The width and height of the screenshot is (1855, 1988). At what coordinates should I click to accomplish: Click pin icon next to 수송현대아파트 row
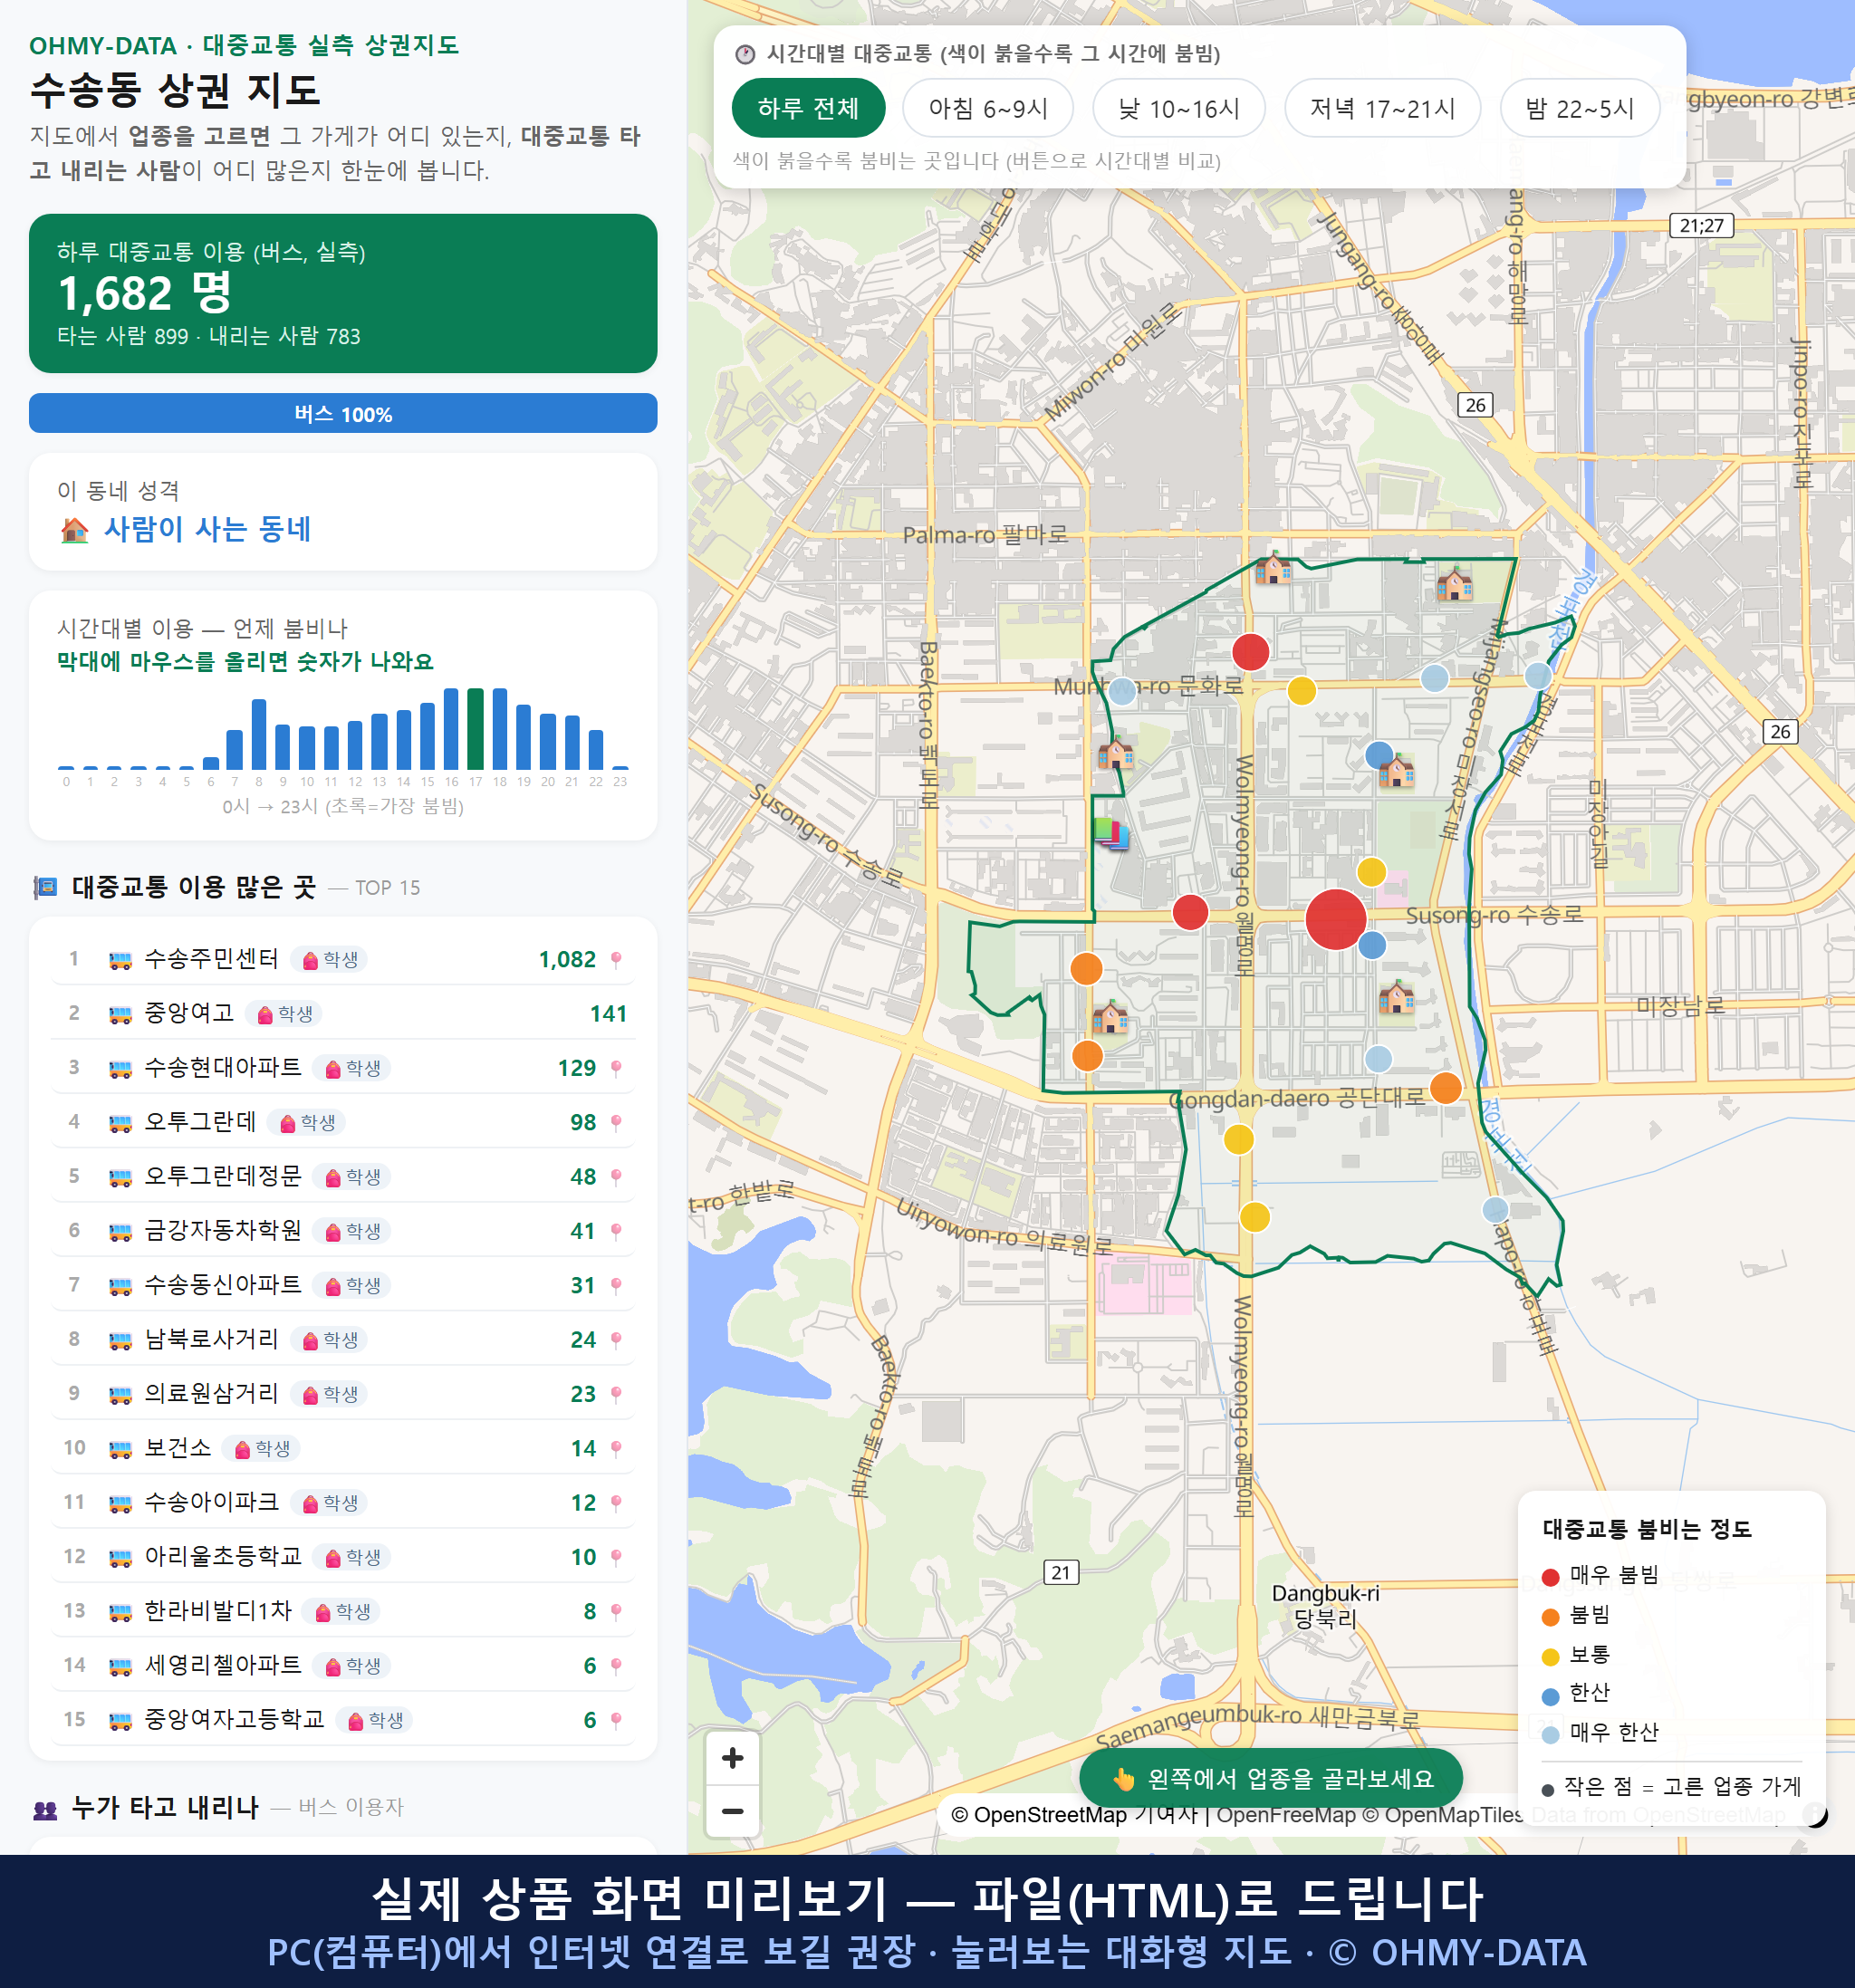tap(616, 1069)
